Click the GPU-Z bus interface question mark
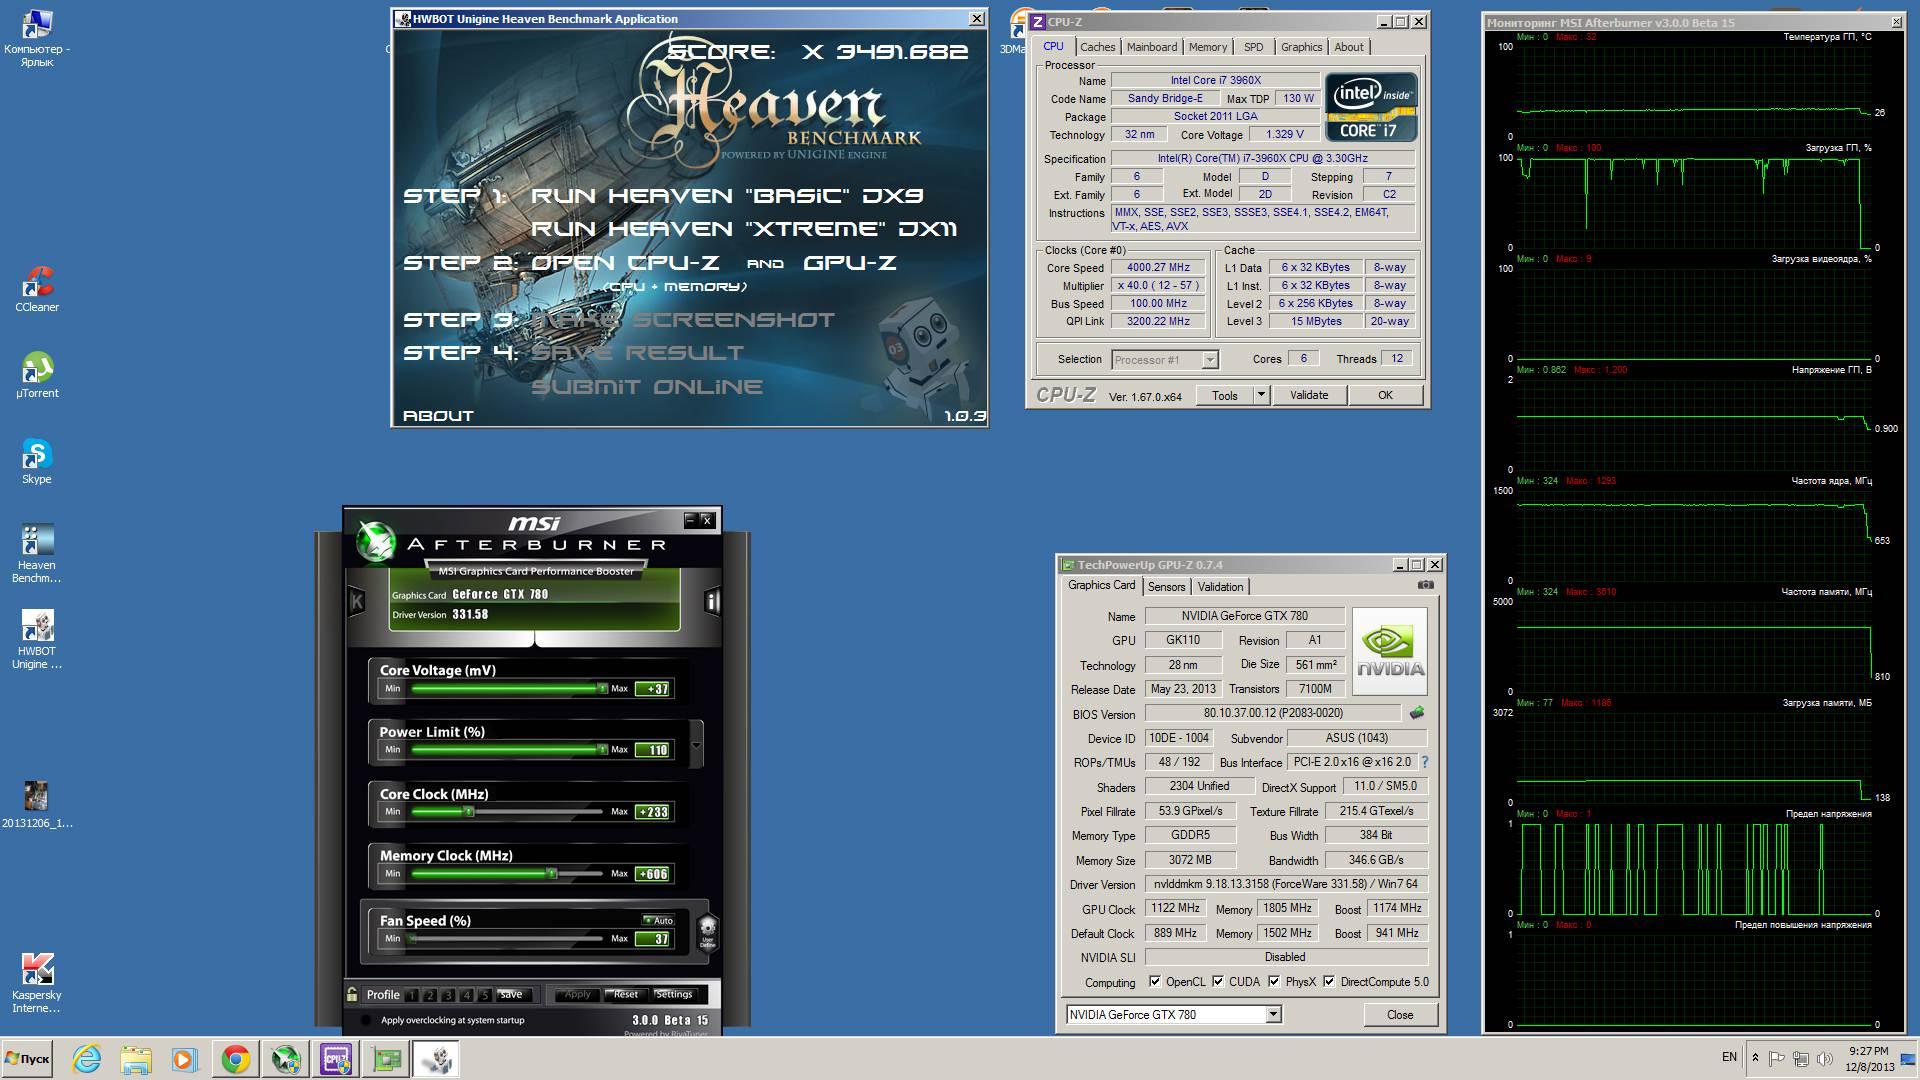 click(x=1425, y=762)
